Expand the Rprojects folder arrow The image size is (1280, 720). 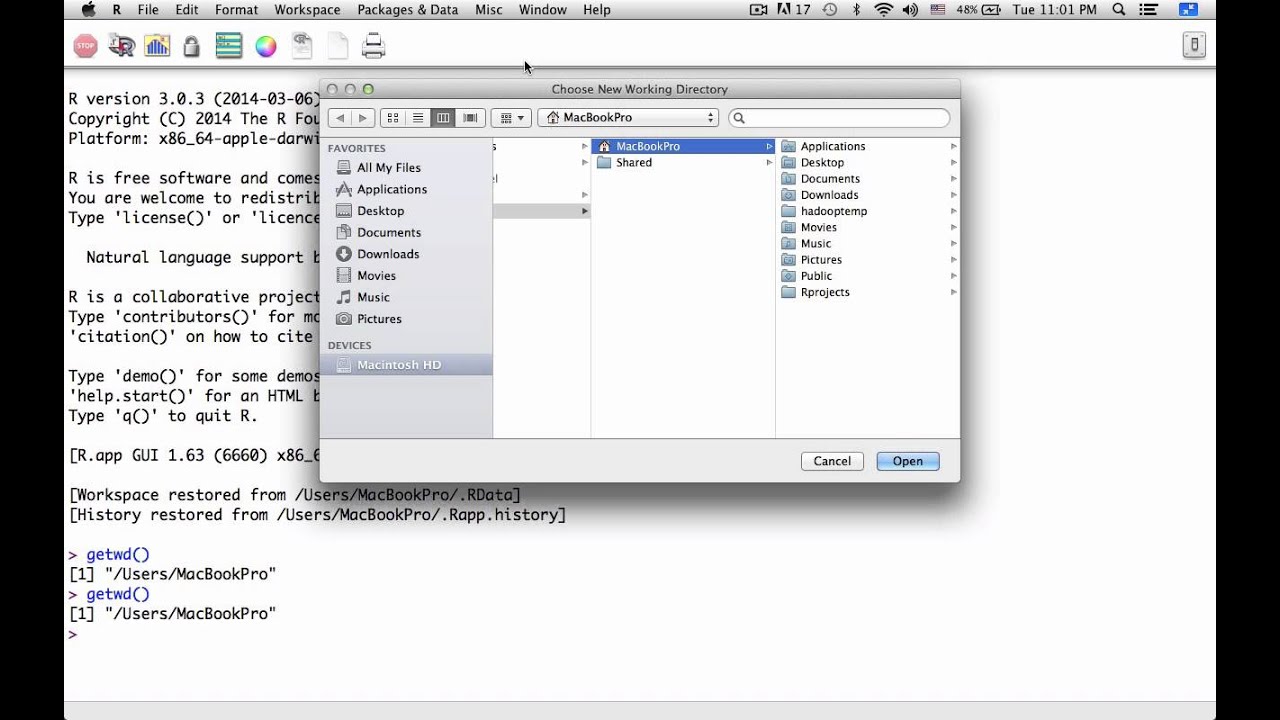954,292
